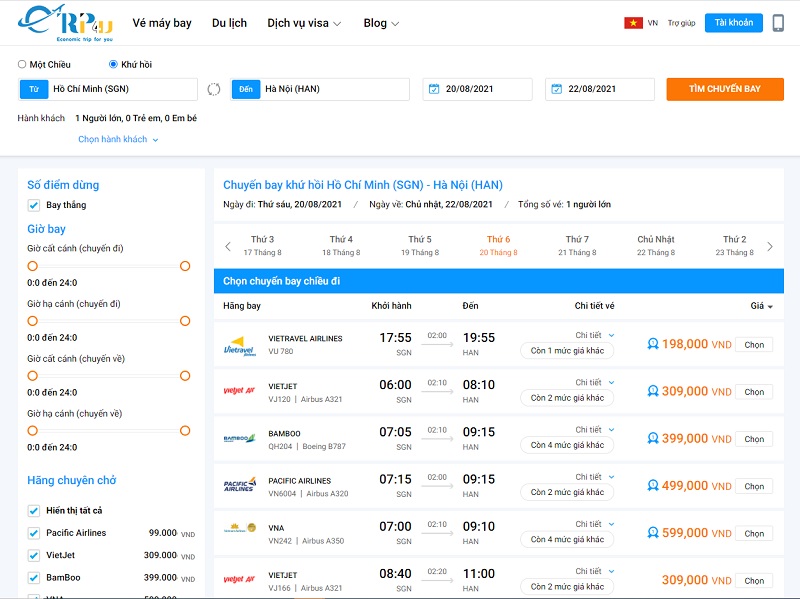Go to previous dates with left arrow
This screenshot has height=599, width=800.
tap(228, 246)
